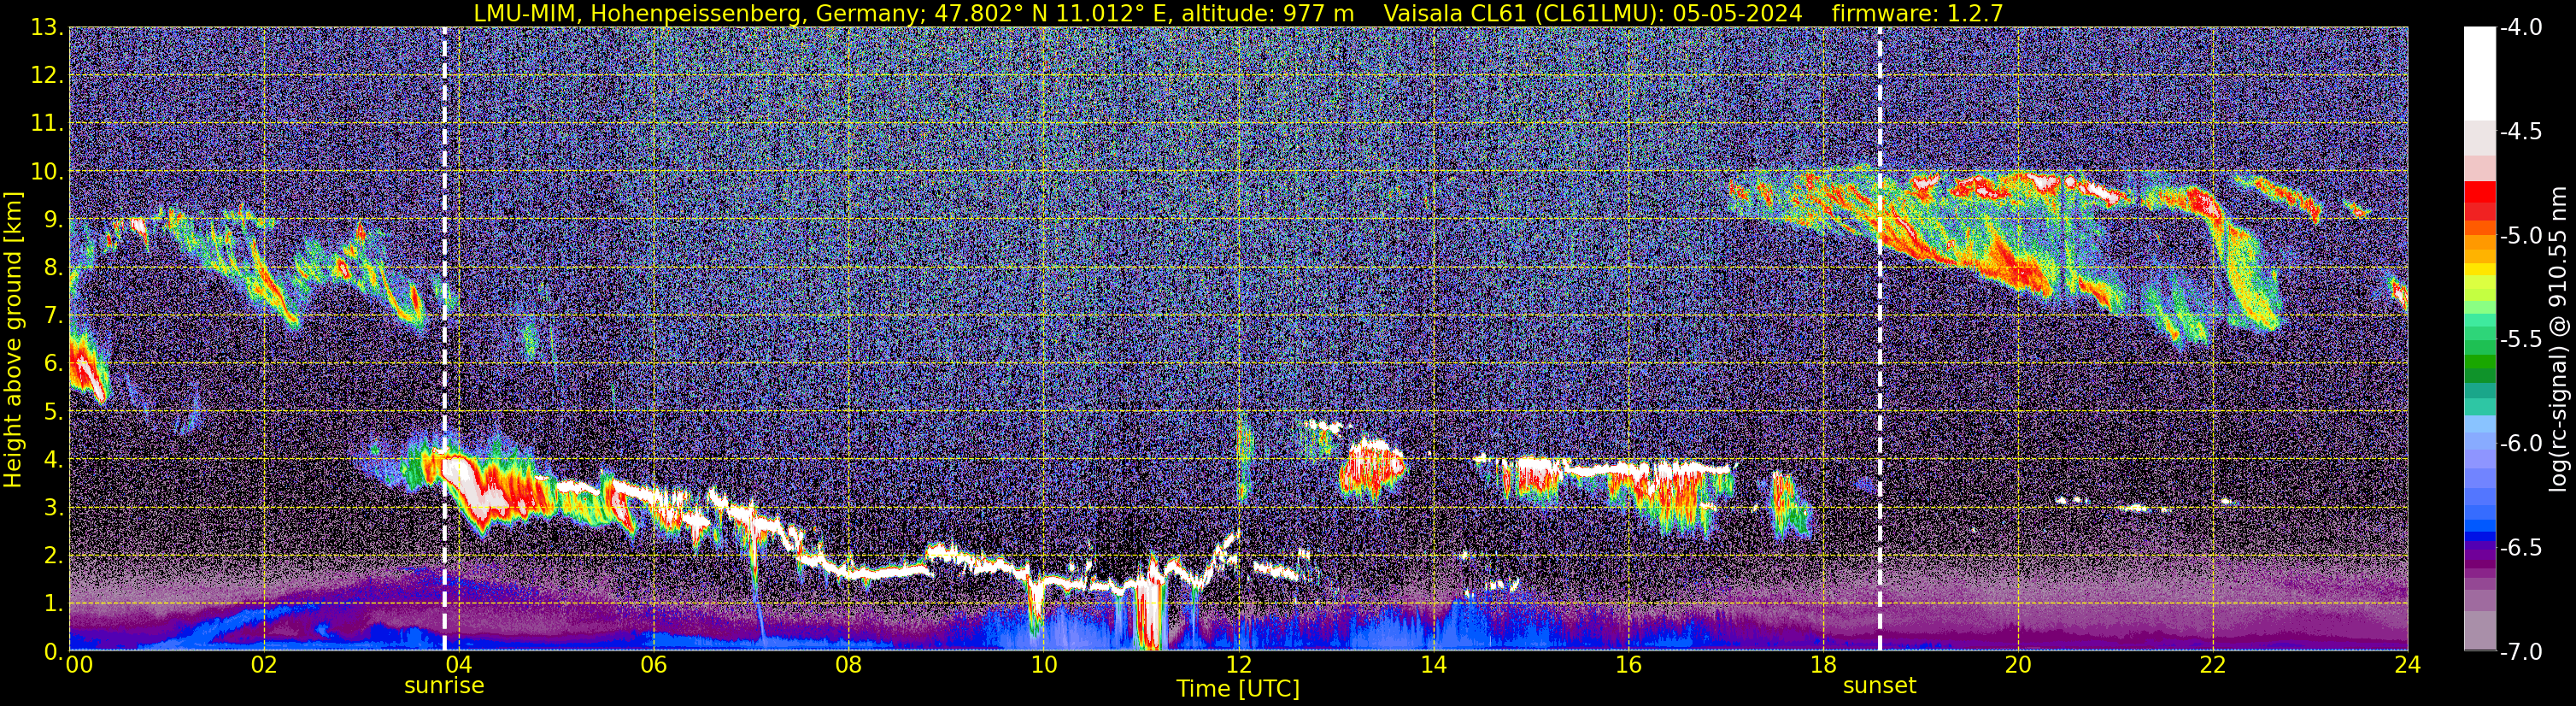Screen dimensions: 2576x706
Task: Click the "06" tick label on the time axis
Action: coord(653,665)
